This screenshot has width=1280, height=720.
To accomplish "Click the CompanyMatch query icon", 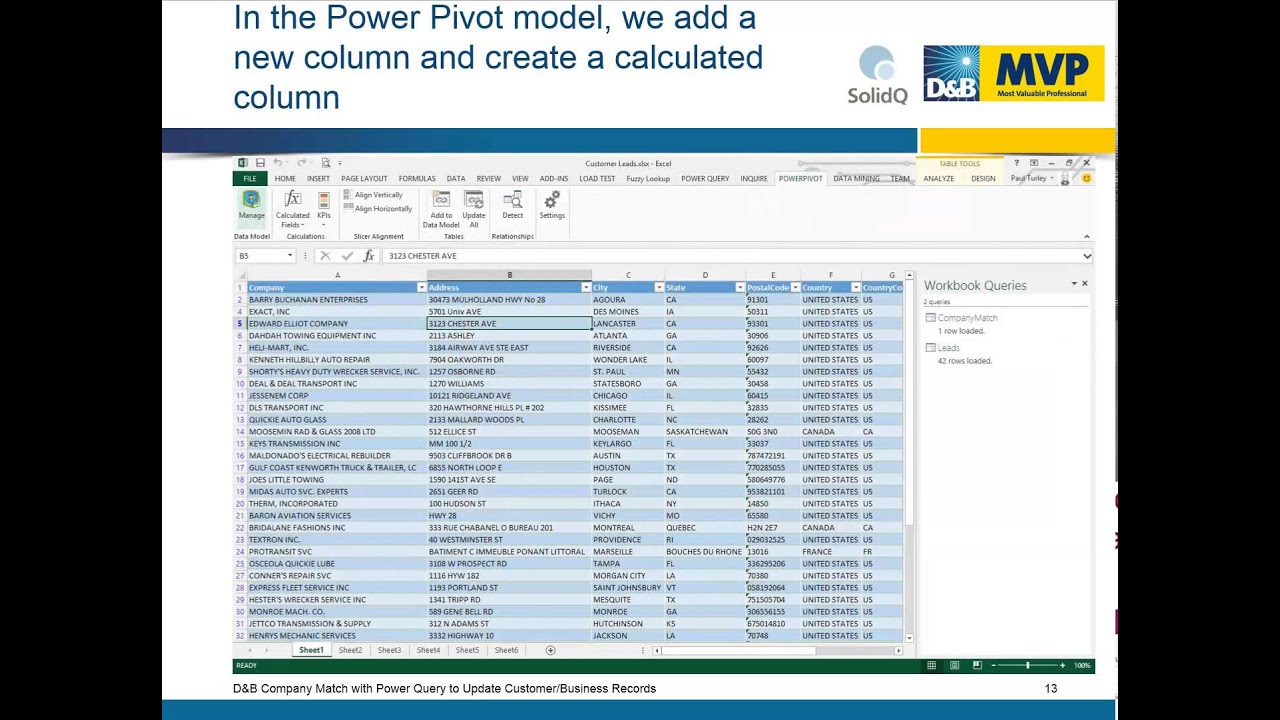I will tap(930, 318).
